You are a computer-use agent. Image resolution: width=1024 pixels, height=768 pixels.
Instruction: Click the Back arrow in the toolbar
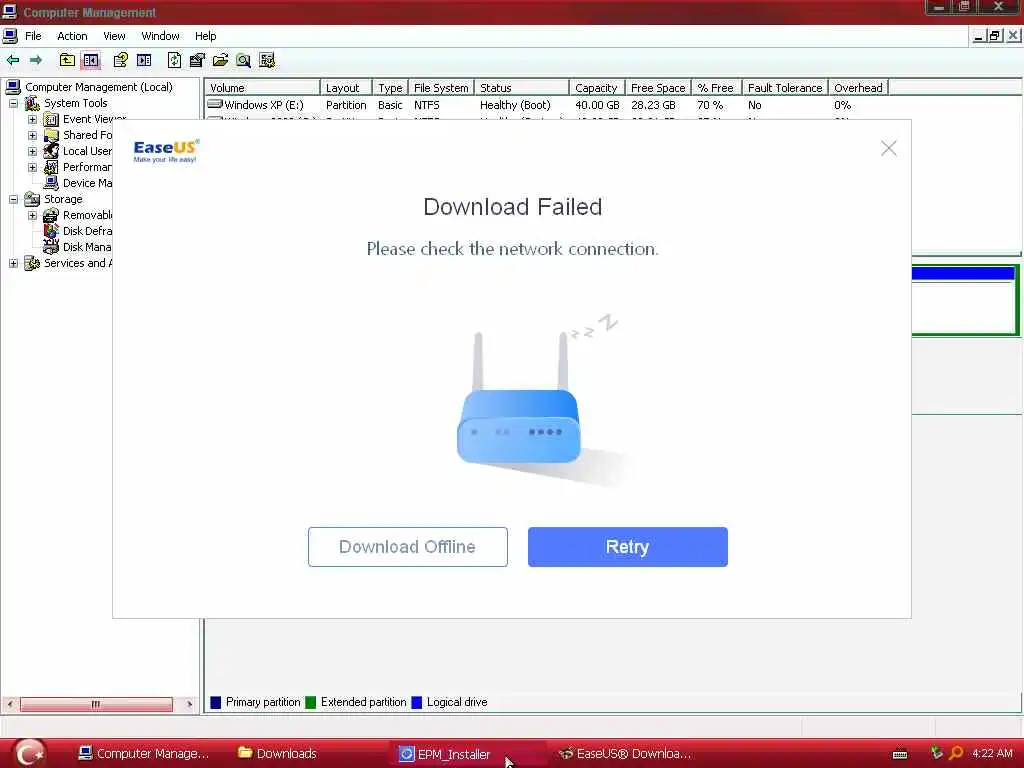pyautogui.click(x=13, y=60)
